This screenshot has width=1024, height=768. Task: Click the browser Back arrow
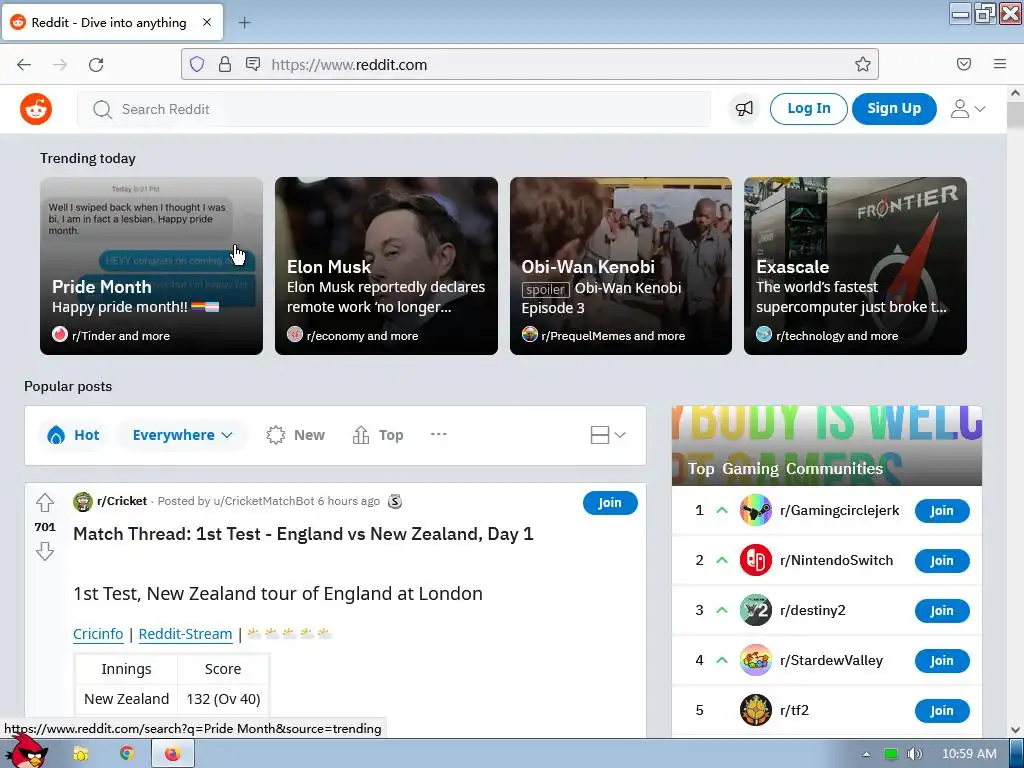pyautogui.click(x=24, y=64)
